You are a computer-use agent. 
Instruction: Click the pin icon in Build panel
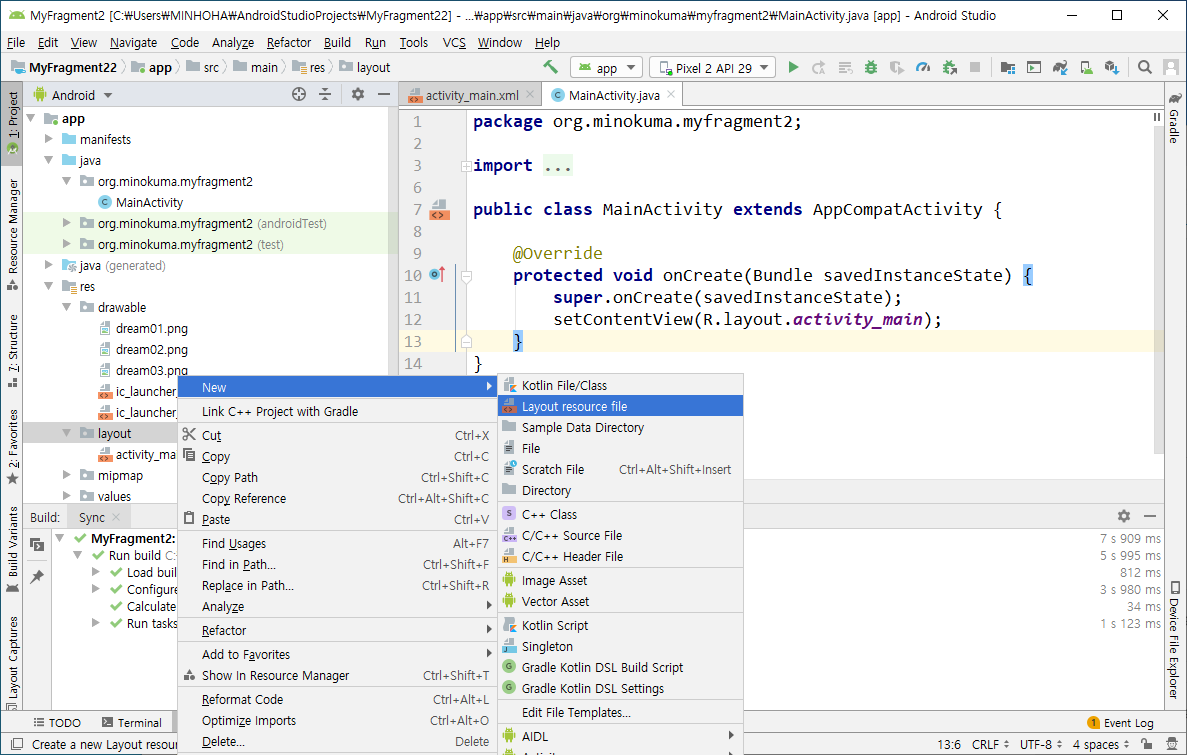(x=36, y=577)
